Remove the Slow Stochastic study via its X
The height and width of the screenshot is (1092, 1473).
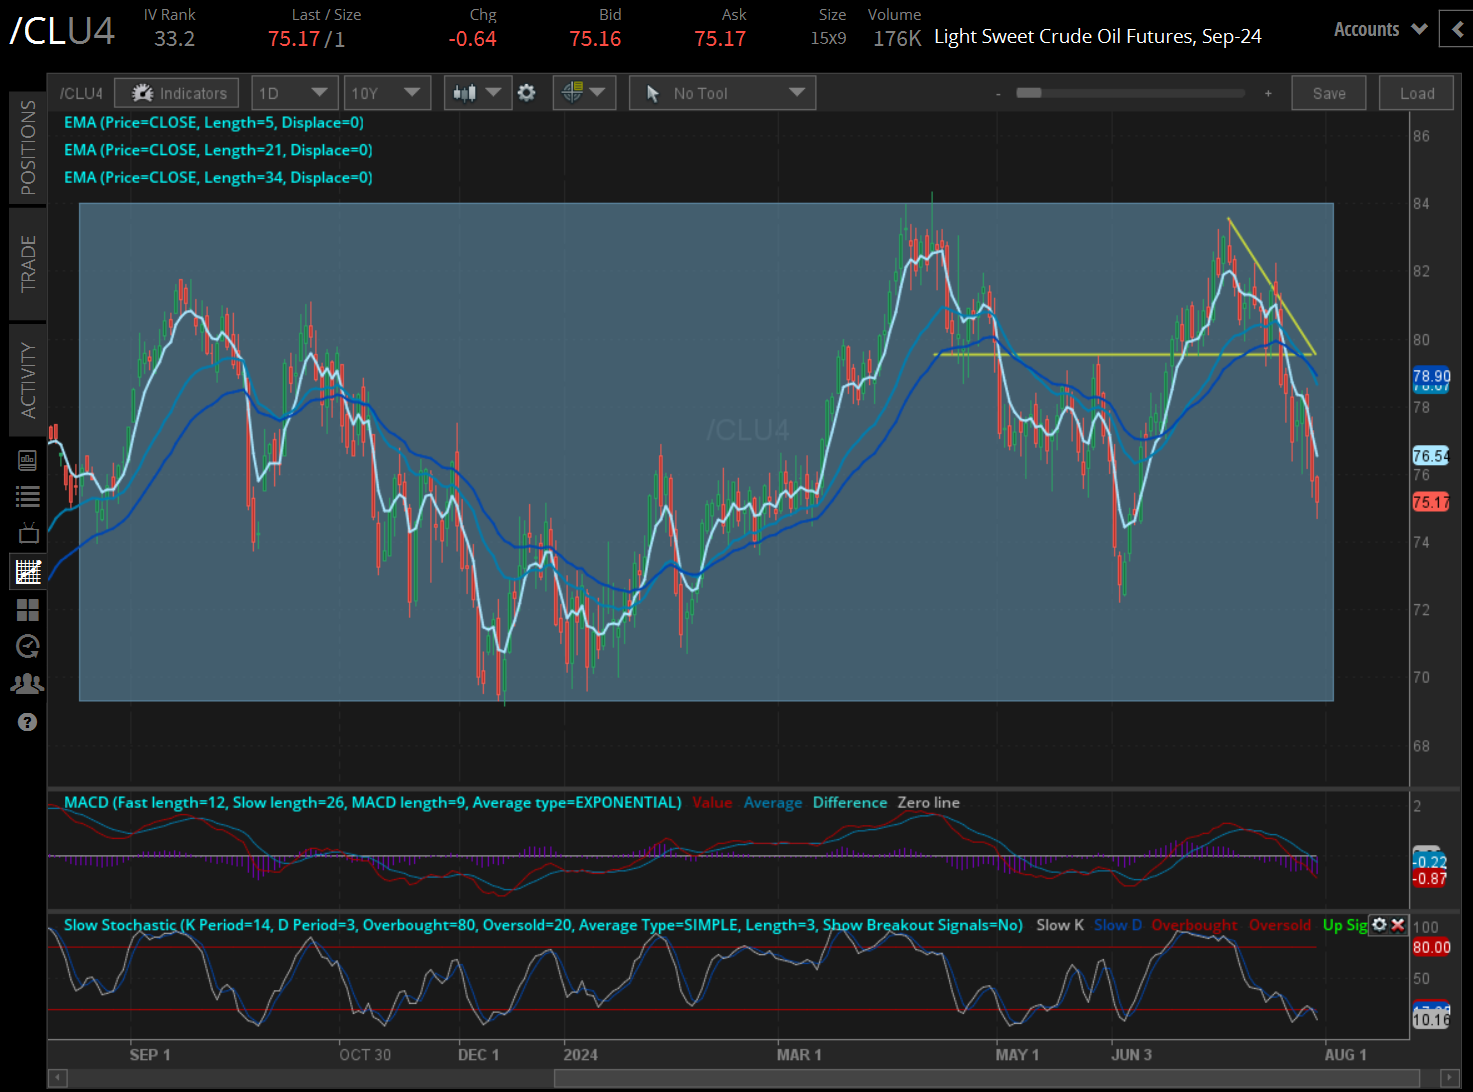click(x=1397, y=925)
